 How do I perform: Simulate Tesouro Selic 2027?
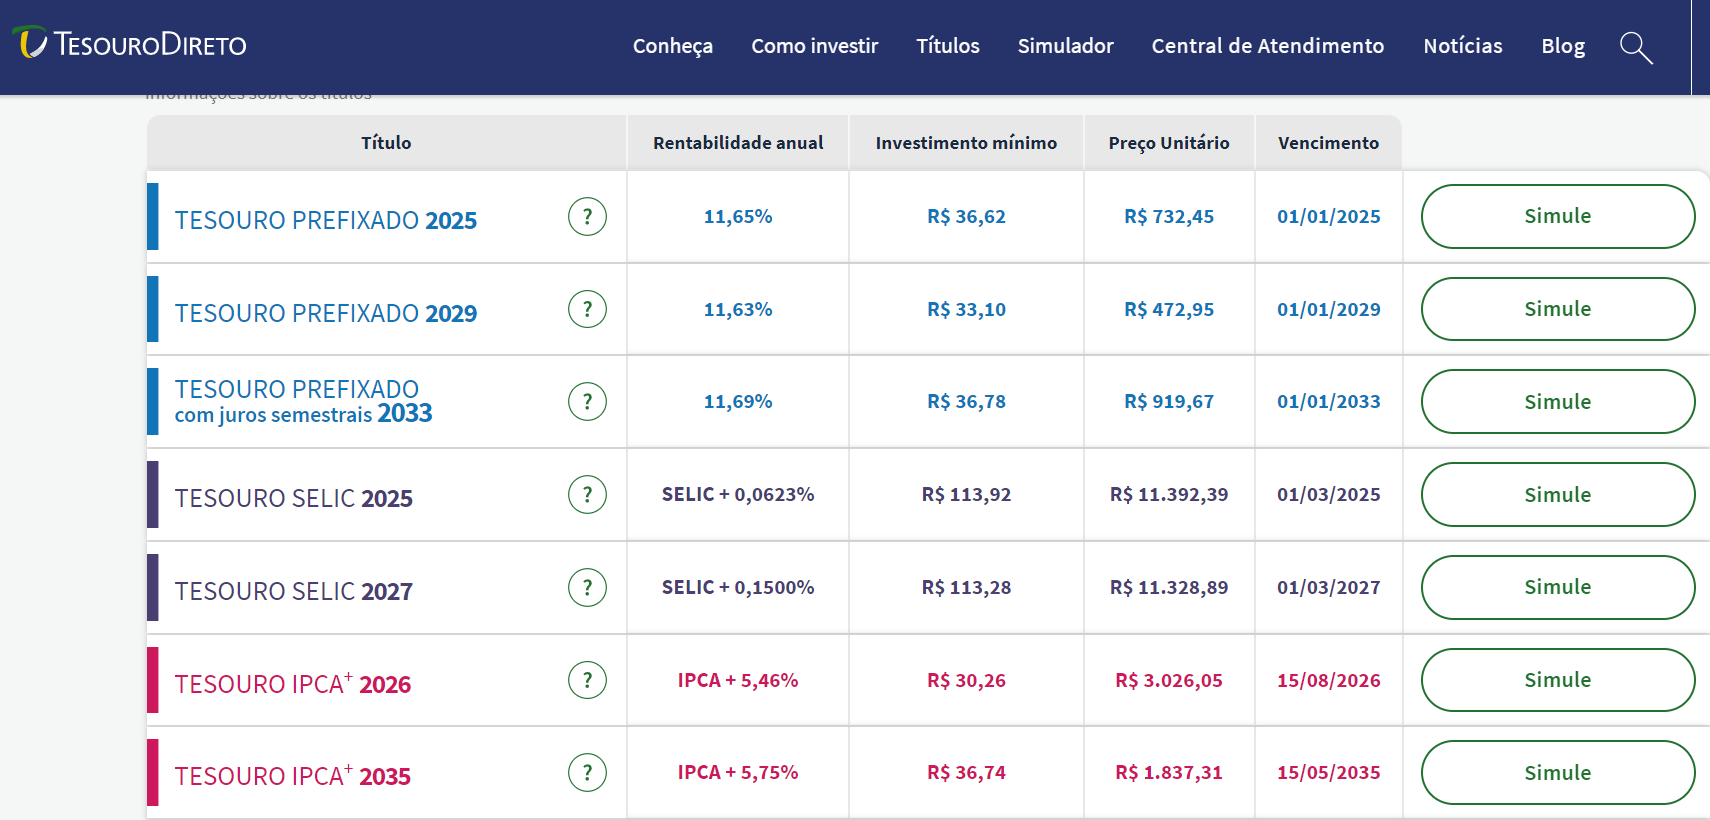tap(1558, 587)
